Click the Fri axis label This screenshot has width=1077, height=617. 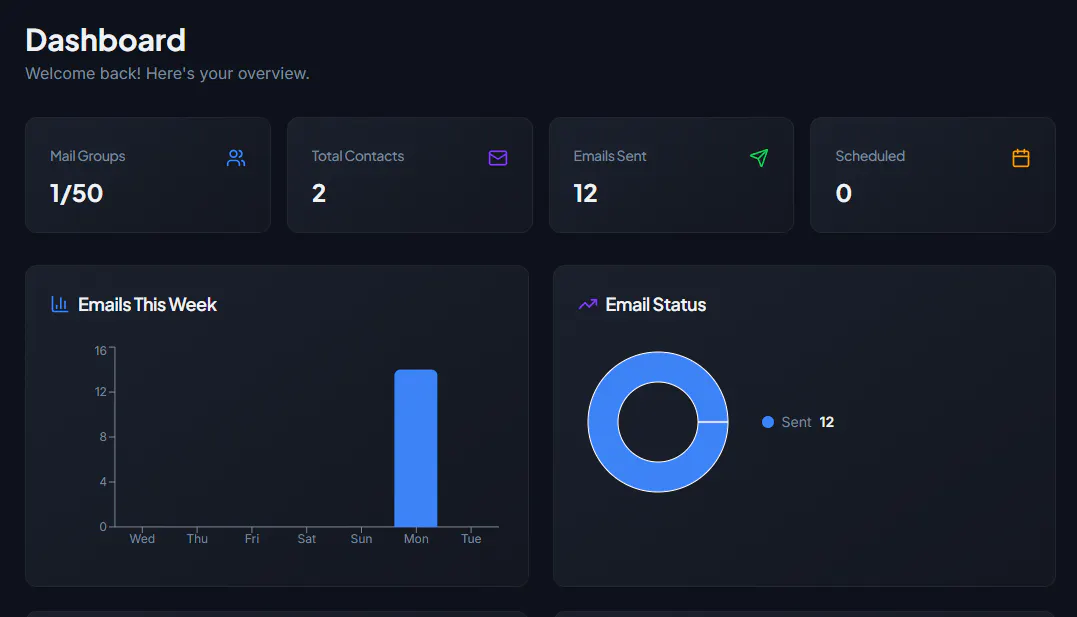click(x=252, y=539)
